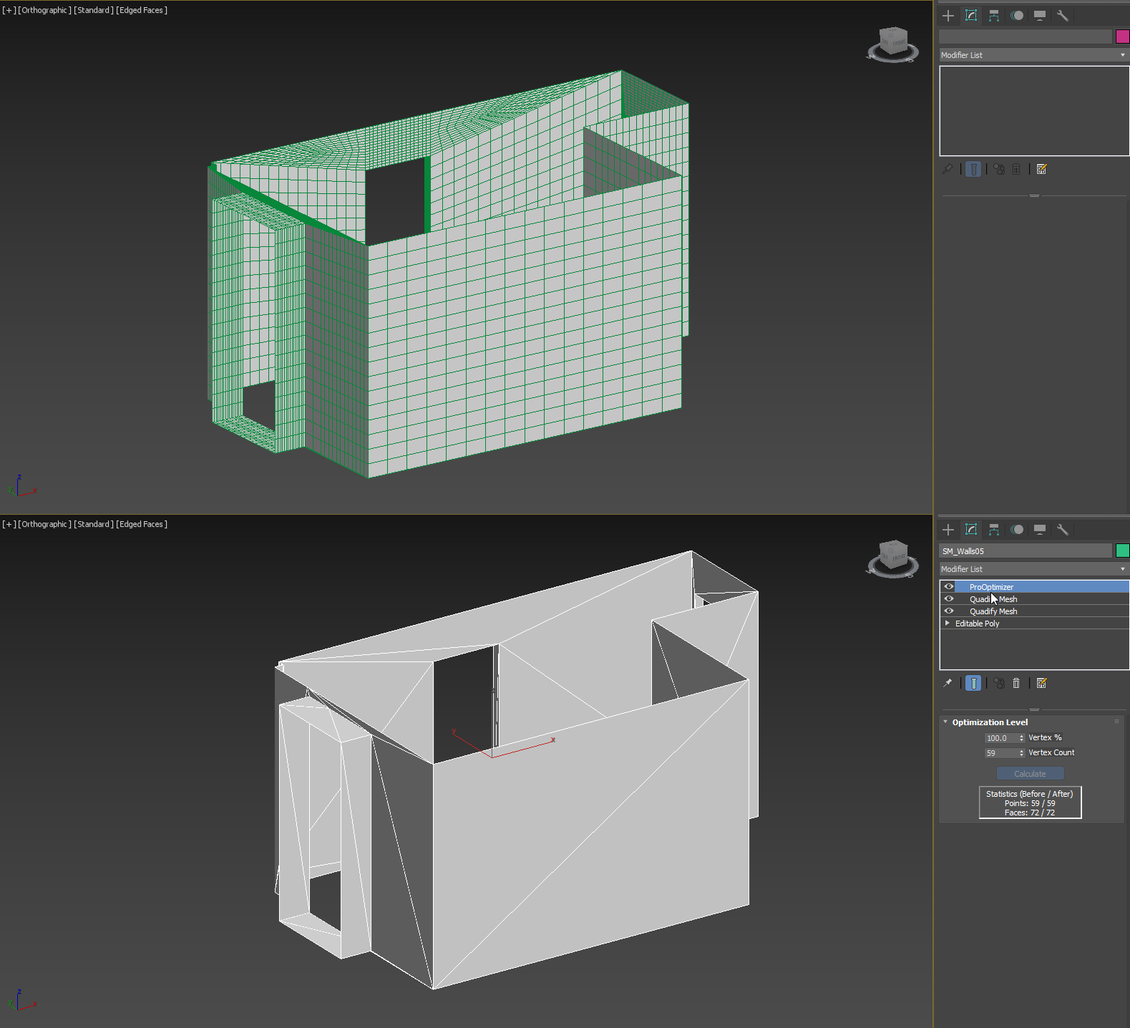Open Hierarchy tab above the SM_Walls05 name field
The height and width of the screenshot is (1028, 1130).
point(994,530)
